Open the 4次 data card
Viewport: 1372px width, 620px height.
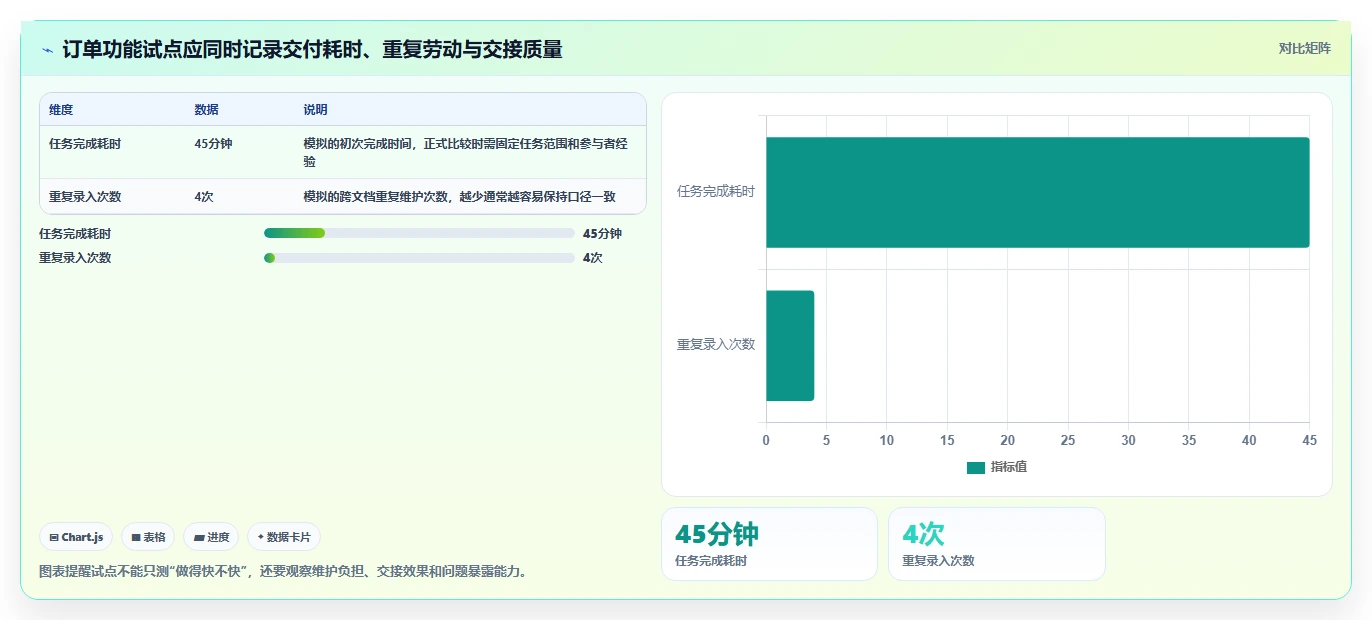pyautogui.click(x=996, y=544)
